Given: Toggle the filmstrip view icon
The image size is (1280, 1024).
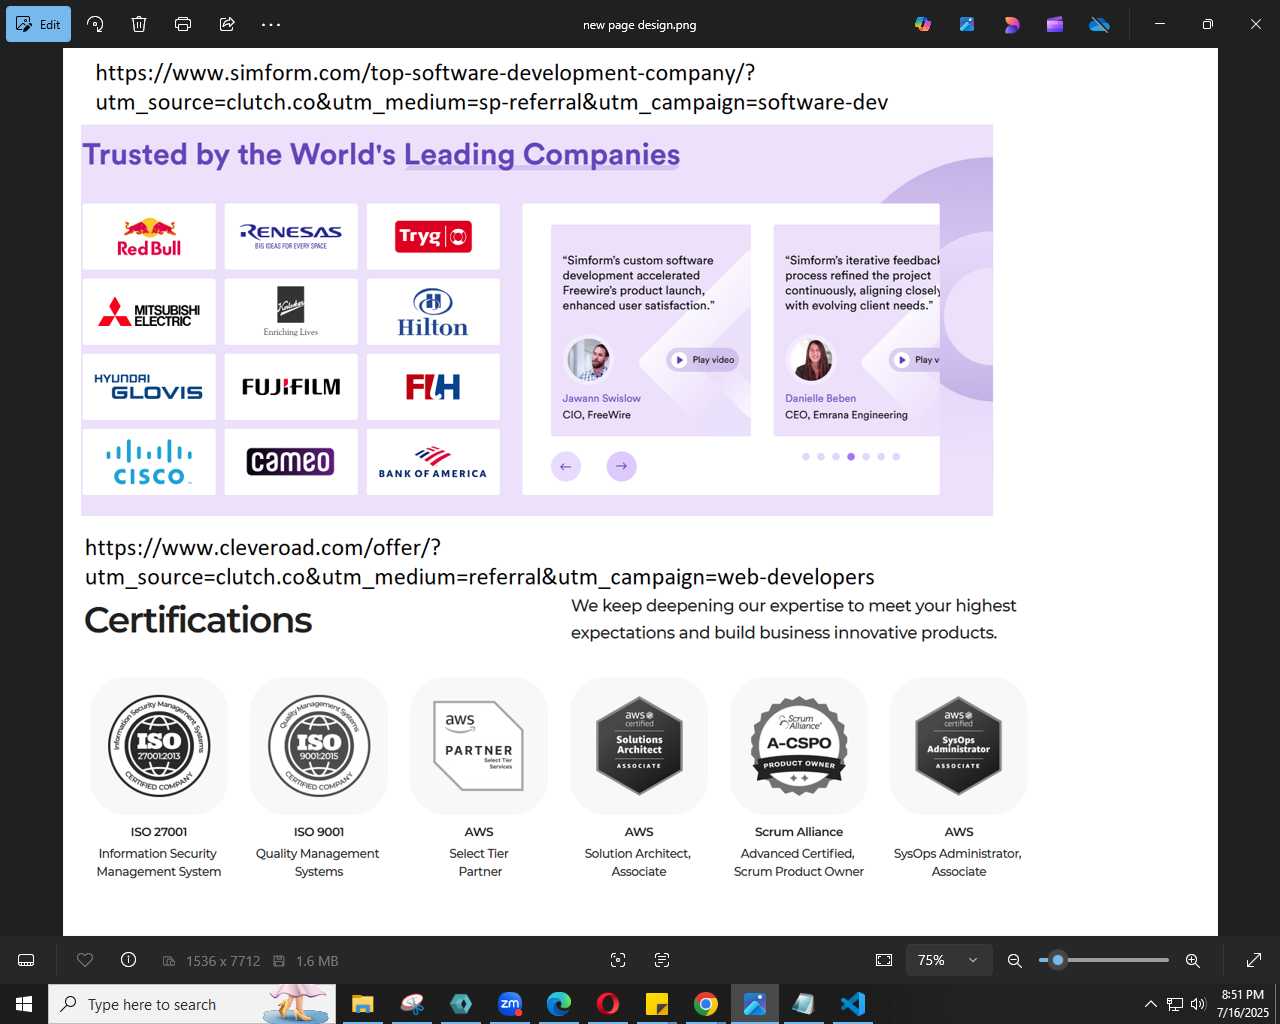Looking at the screenshot, I should coord(27,960).
